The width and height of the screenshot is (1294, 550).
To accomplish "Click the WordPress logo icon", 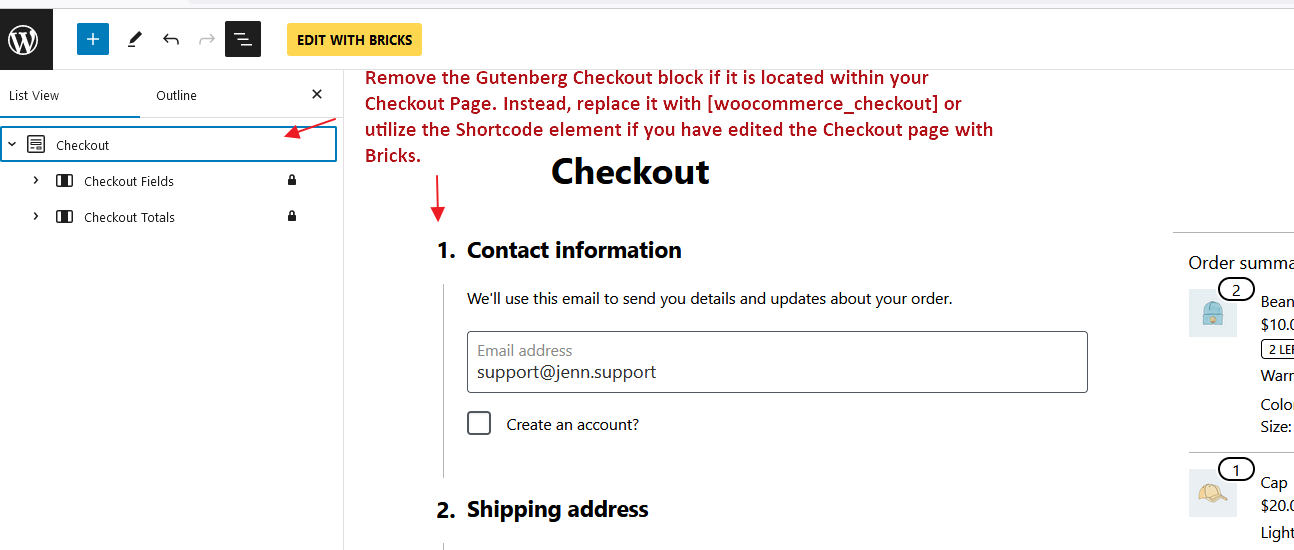I will 26,39.
